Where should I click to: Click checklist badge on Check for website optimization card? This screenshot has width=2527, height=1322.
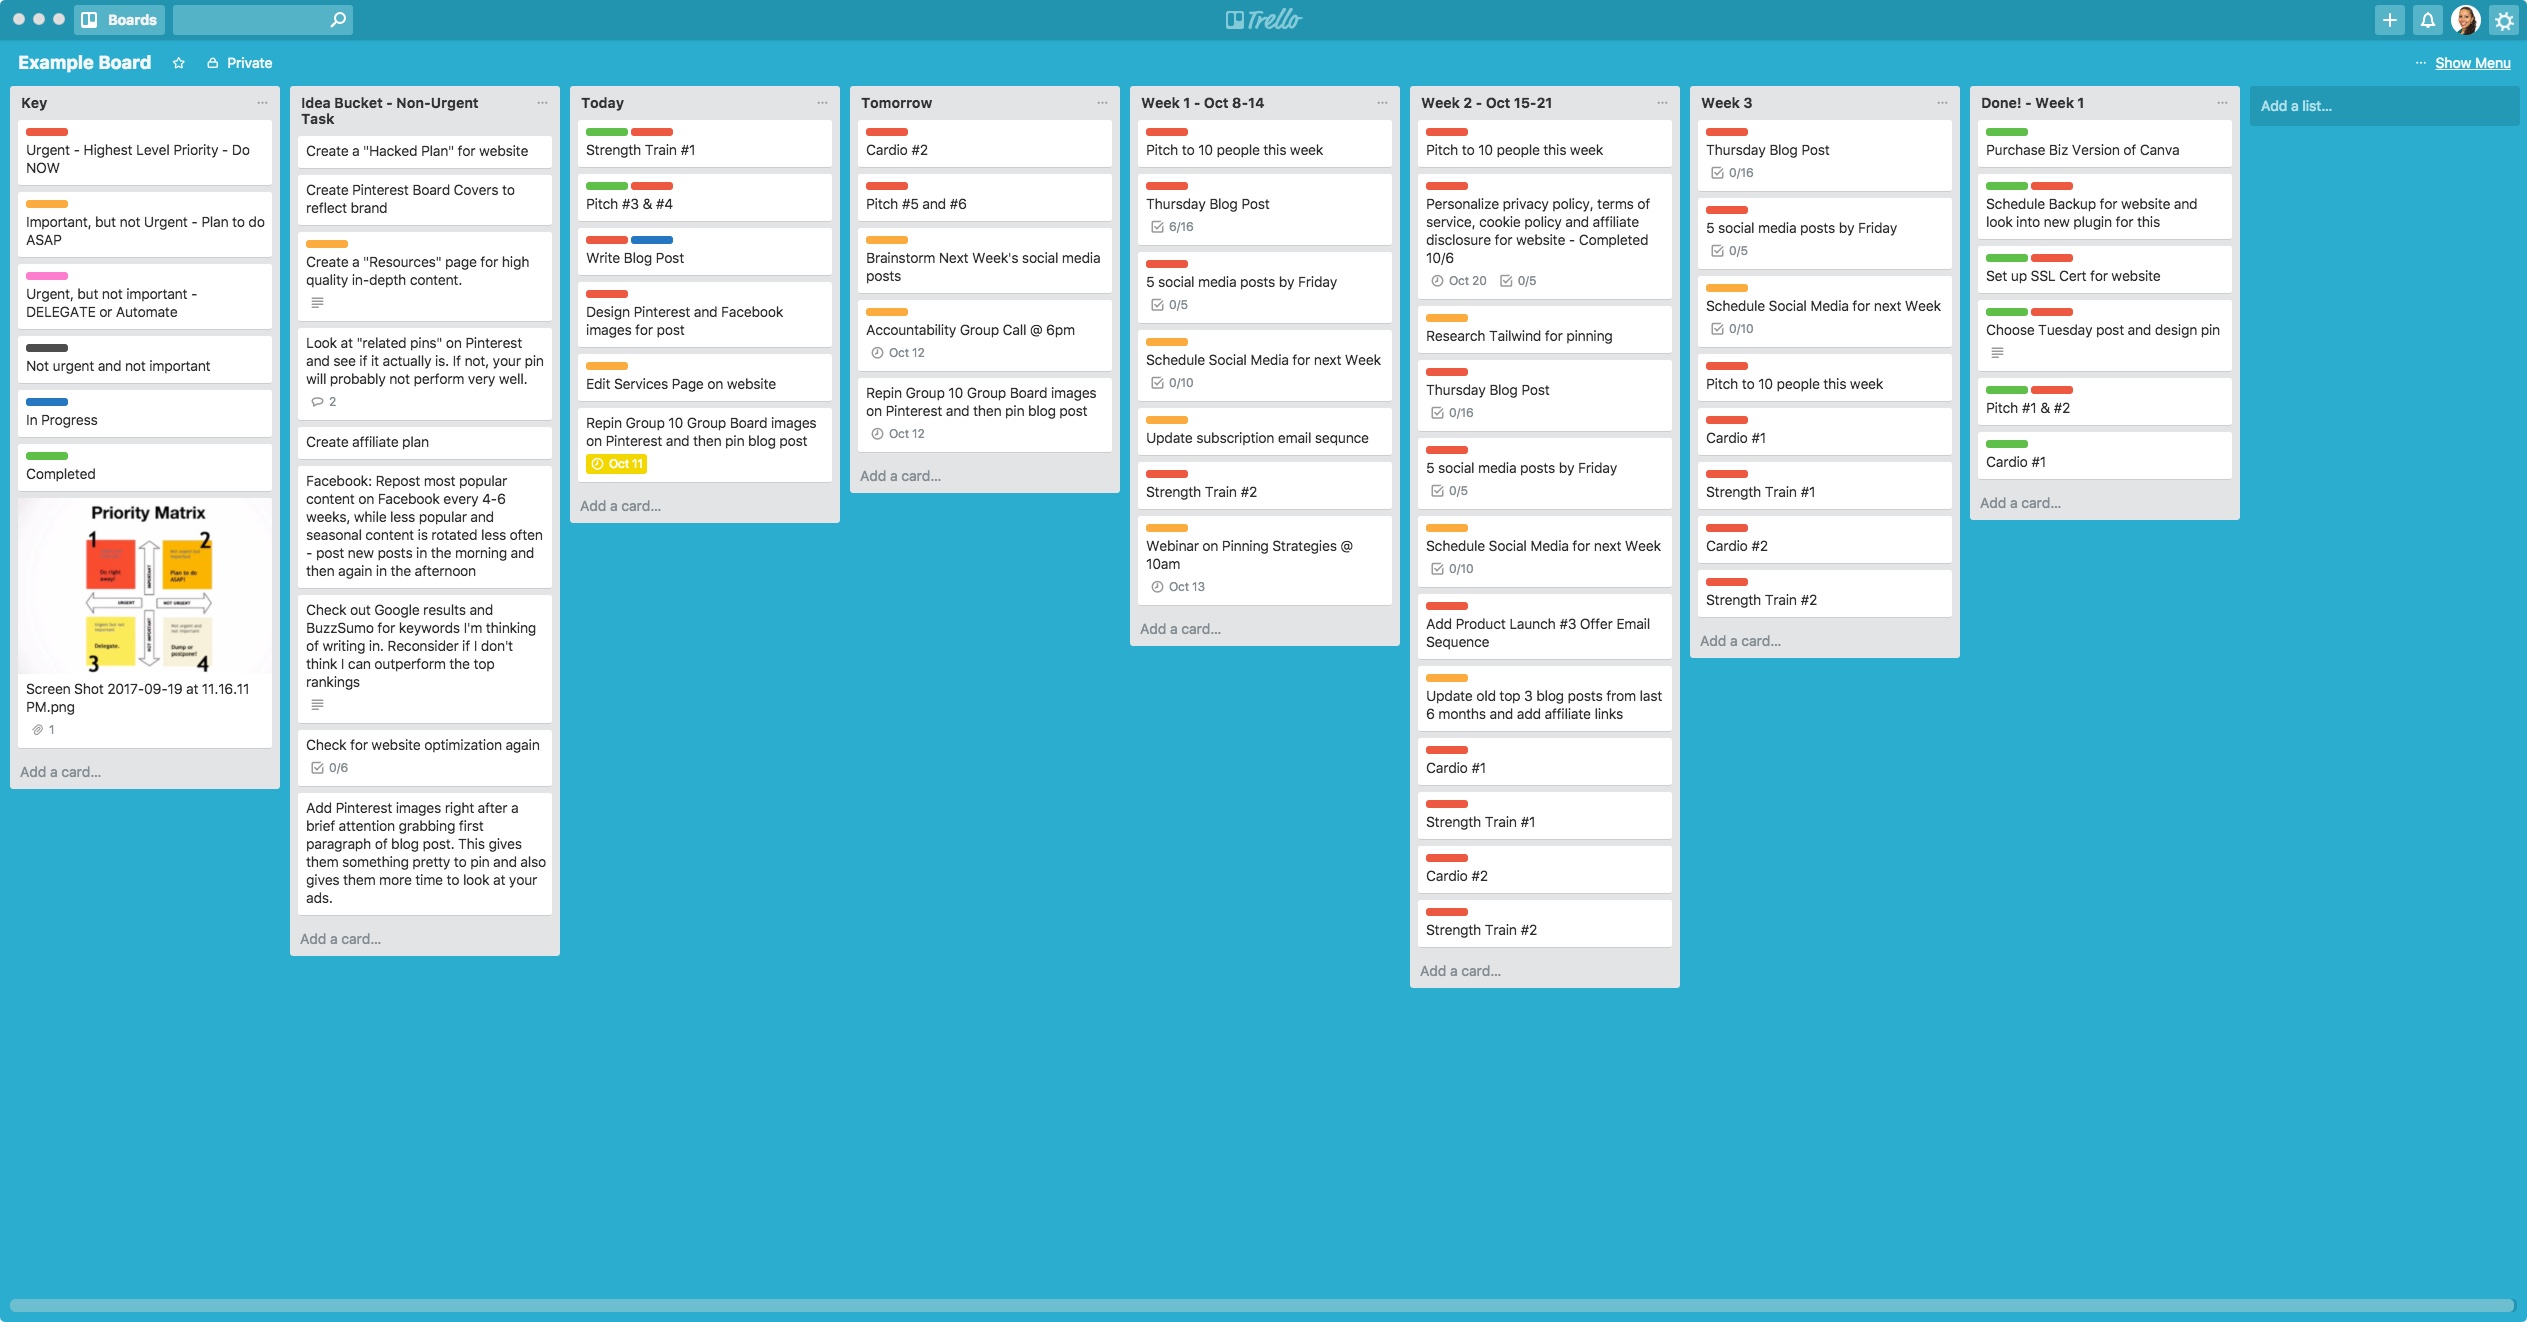coord(330,768)
